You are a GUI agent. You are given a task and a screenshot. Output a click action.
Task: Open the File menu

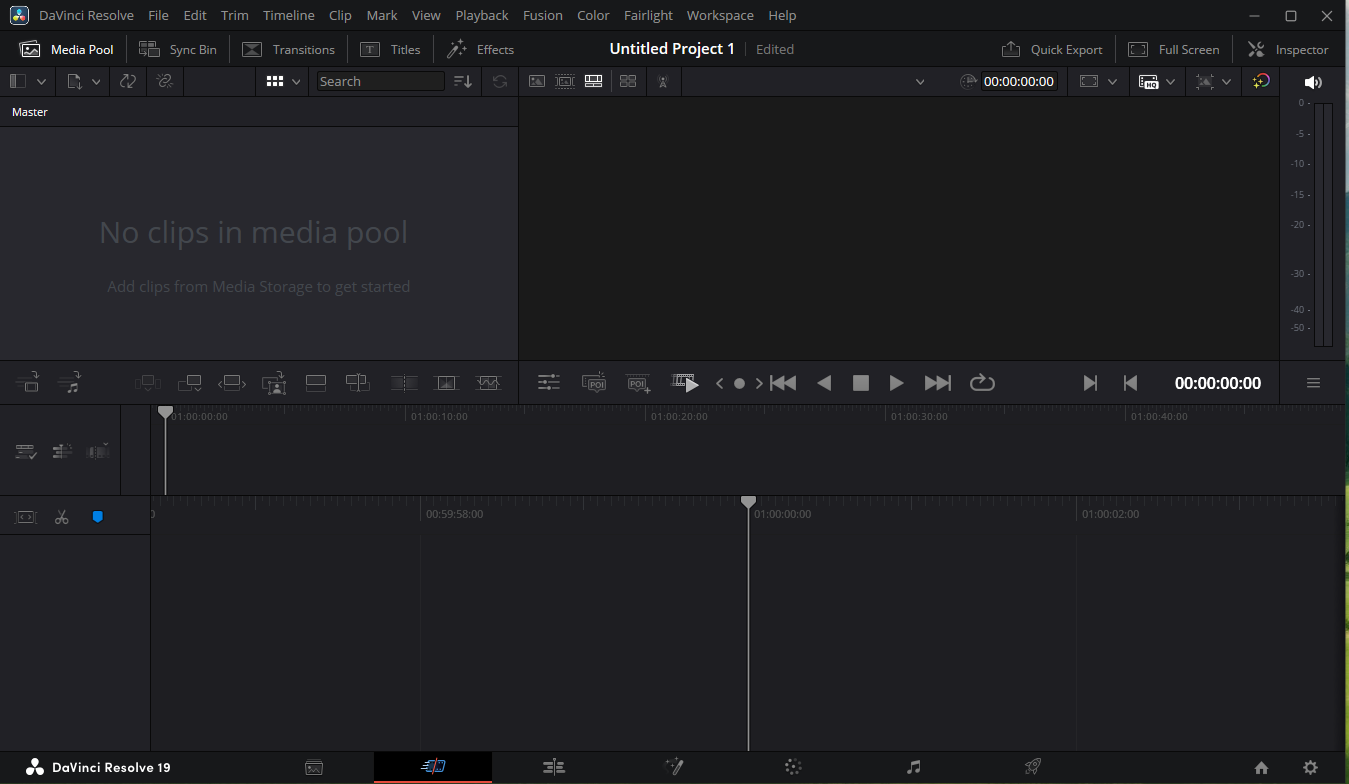pyautogui.click(x=158, y=15)
